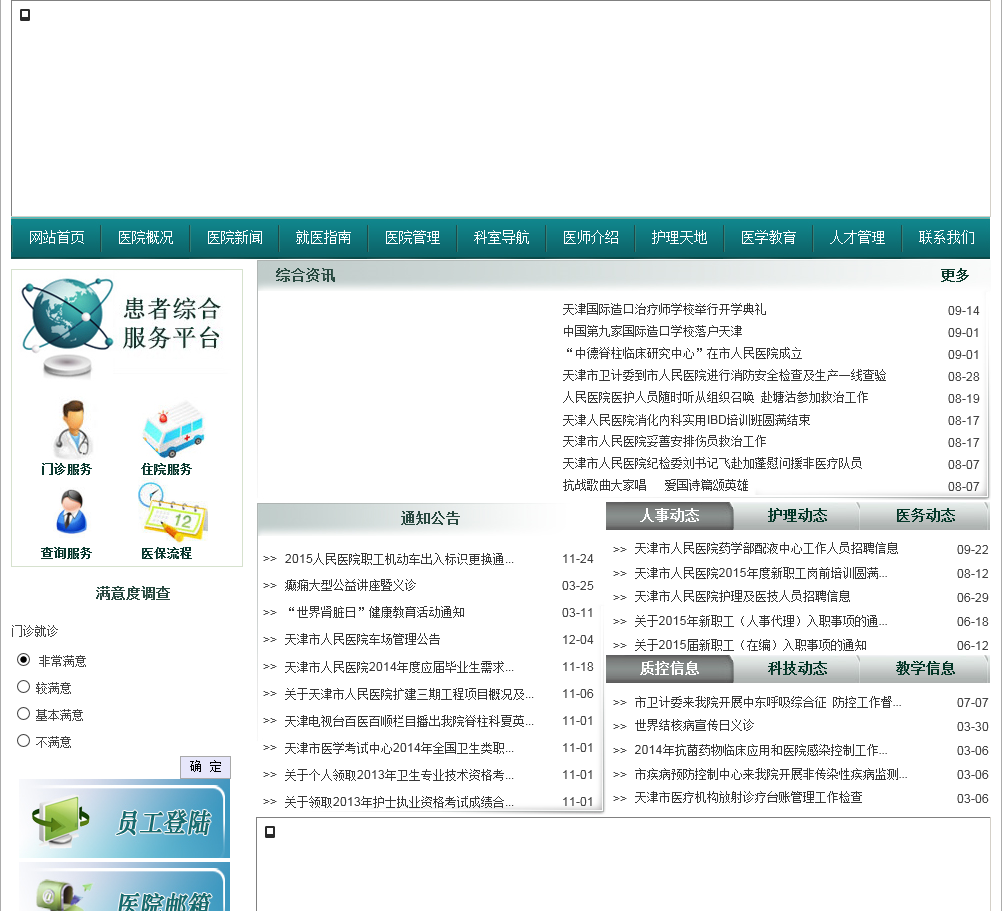The width and height of the screenshot is (1002, 911).
Task: Open 2014年抗菌药物临床应用 article
Action: pos(760,750)
